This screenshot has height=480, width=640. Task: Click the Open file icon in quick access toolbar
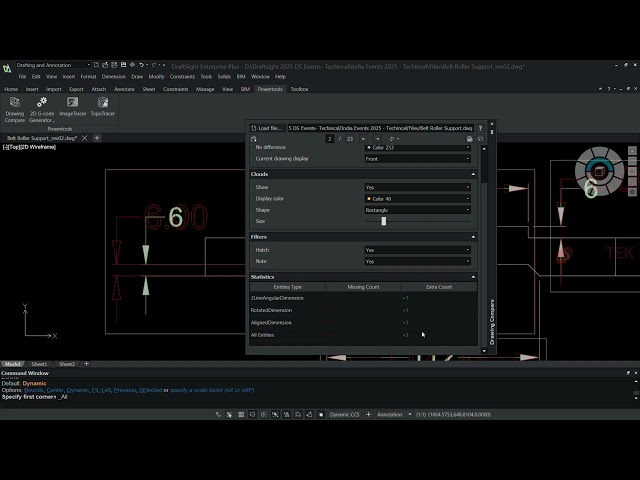coord(105,65)
